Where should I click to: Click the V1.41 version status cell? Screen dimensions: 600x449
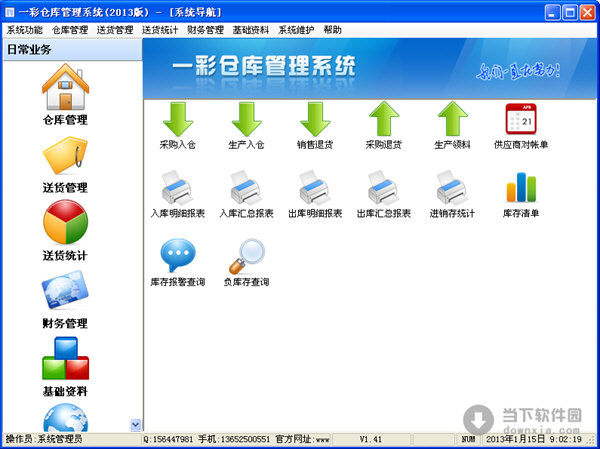370,439
